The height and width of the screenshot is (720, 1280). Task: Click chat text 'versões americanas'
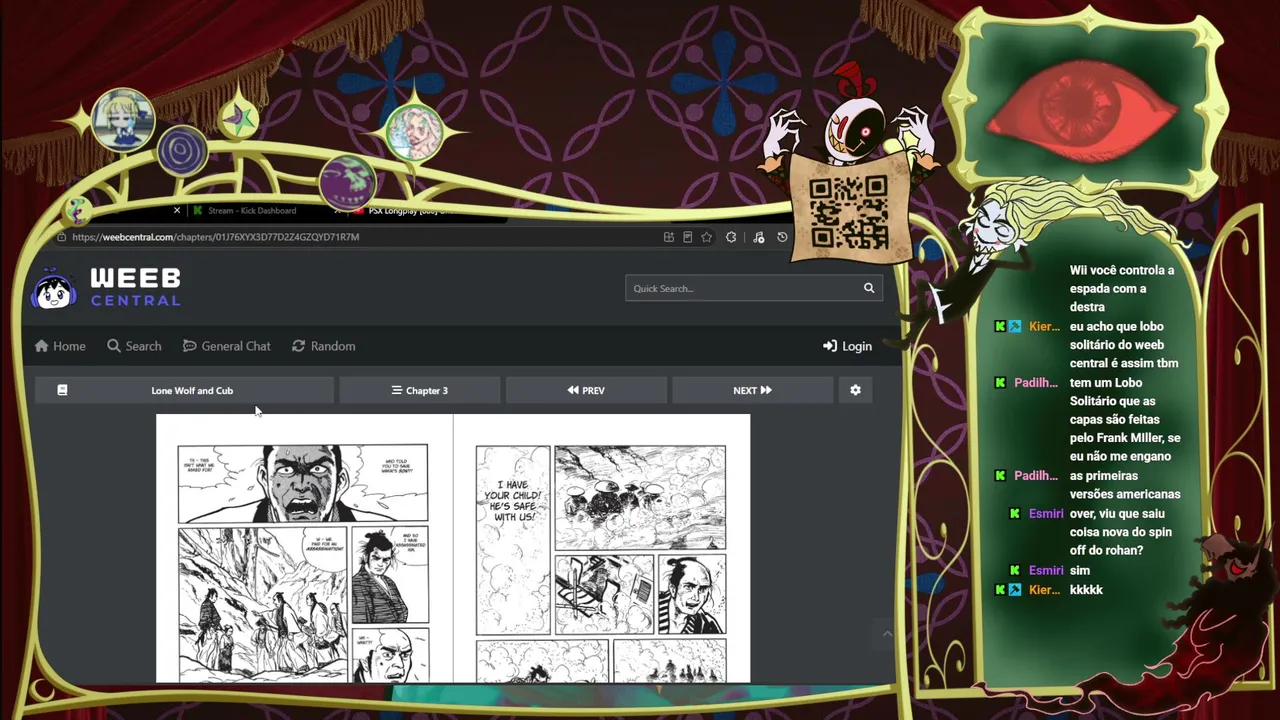[x=1125, y=494]
